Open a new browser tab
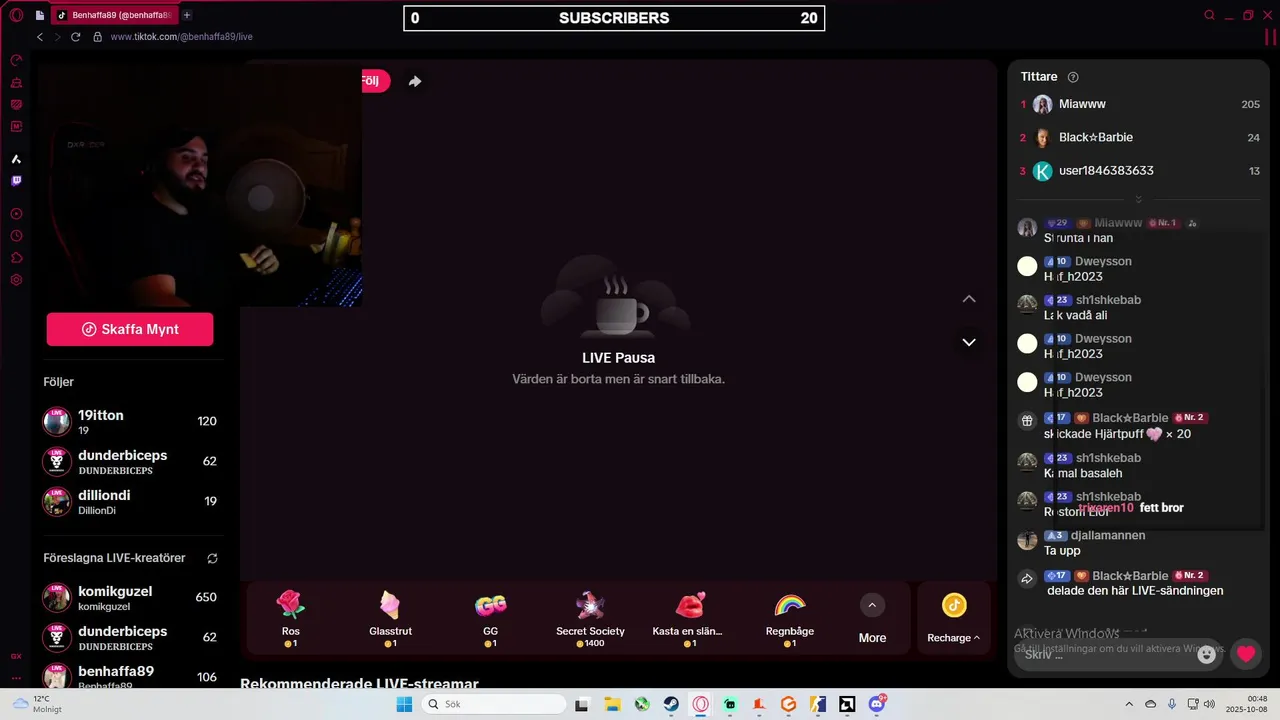 click(187, 15)
